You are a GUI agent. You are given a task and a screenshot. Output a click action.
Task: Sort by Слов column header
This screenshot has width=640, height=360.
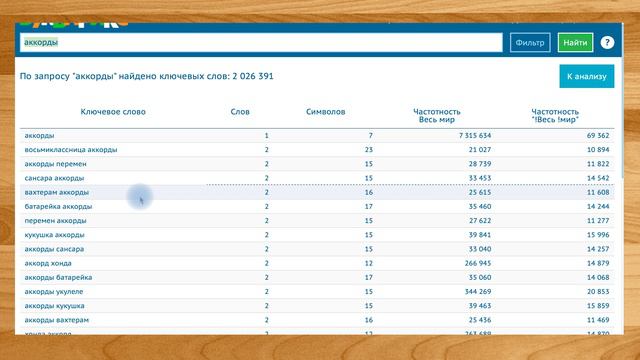[x=240, y=112]
